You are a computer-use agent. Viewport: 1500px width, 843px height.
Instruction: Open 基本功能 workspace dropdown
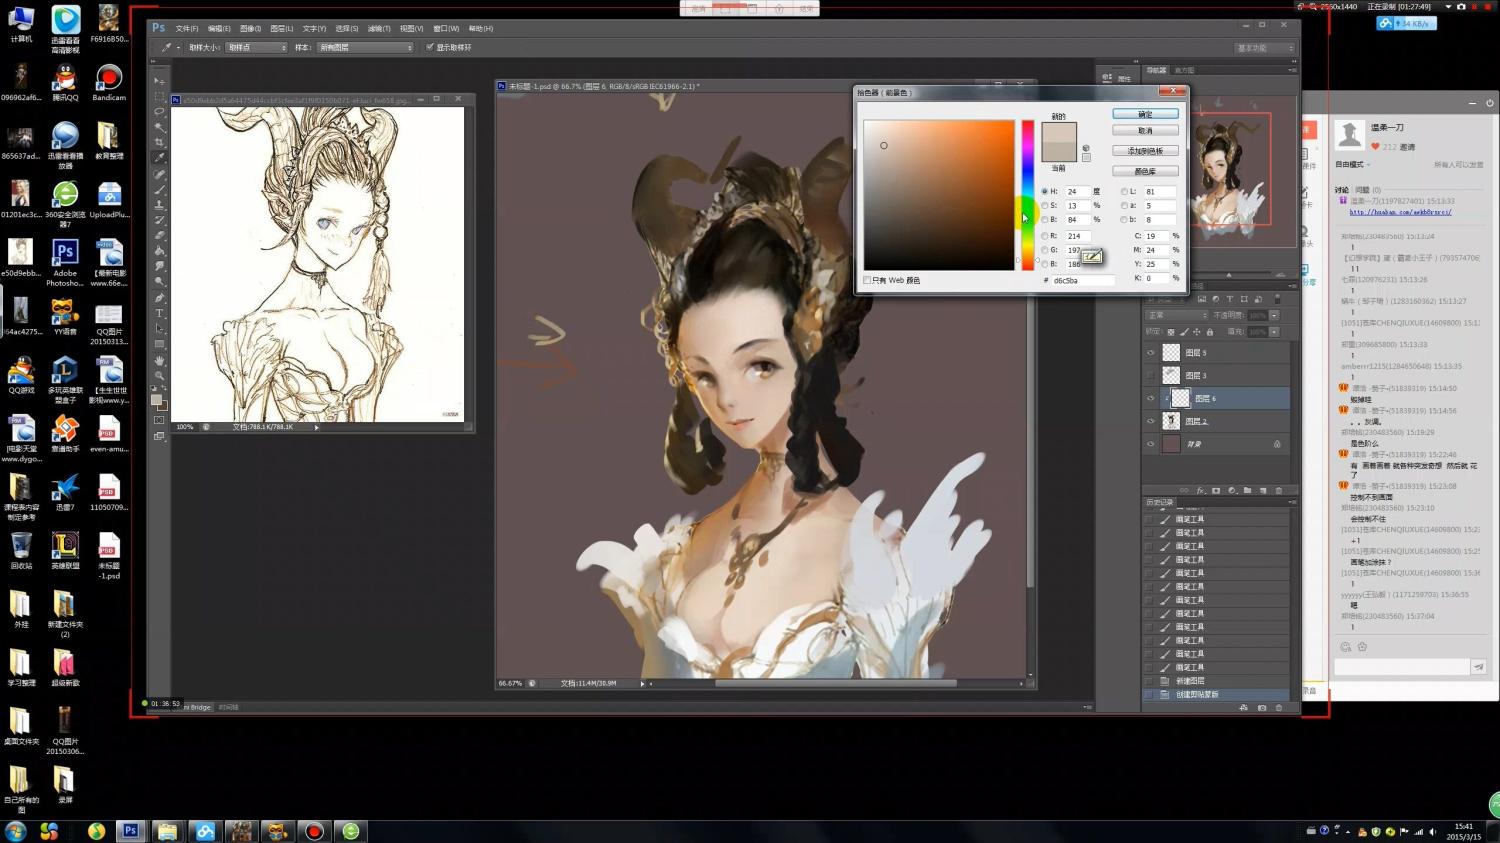click(x=1265, y=48)
